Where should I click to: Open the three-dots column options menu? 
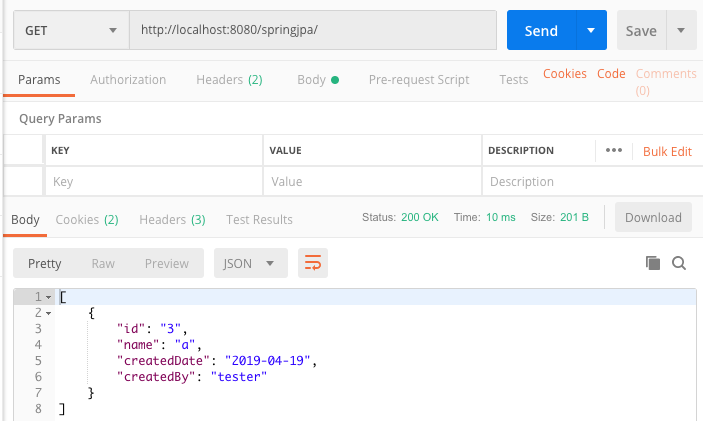pos(613,150)
